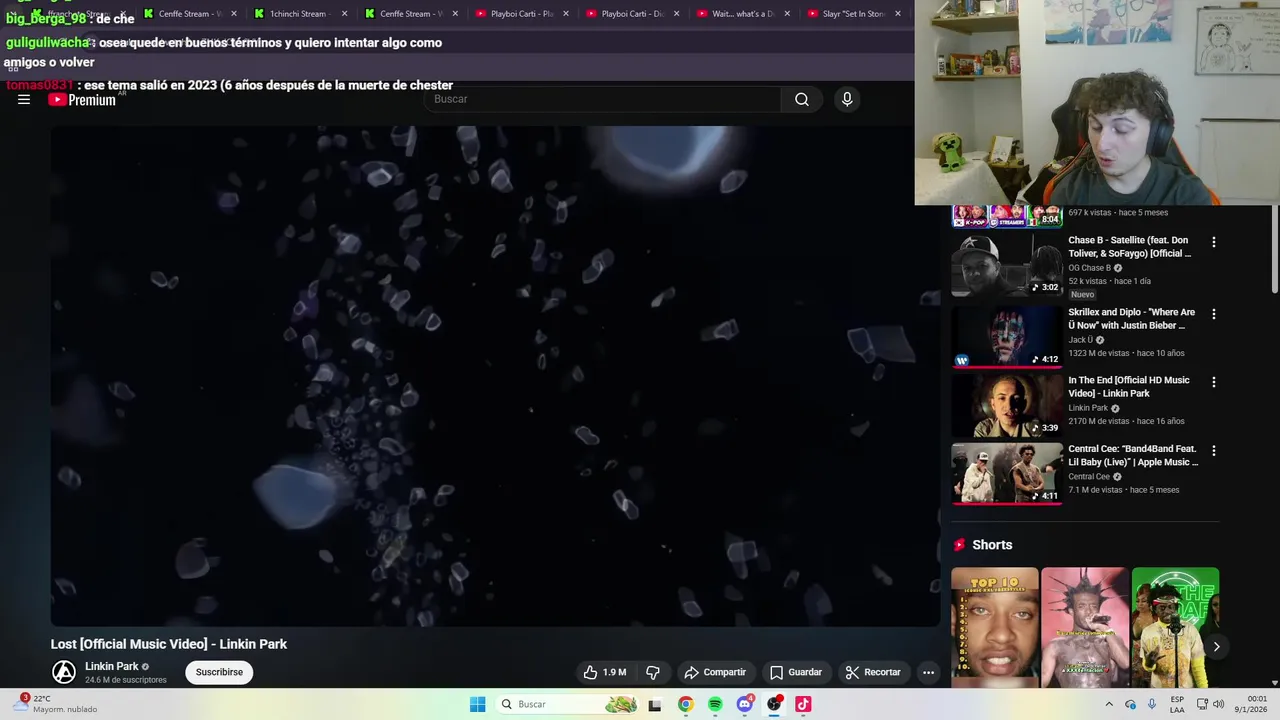1280x720 pixels.
Task: Open title 'In The End [Official HD Music Video]'
Action: pos(1128,386)
